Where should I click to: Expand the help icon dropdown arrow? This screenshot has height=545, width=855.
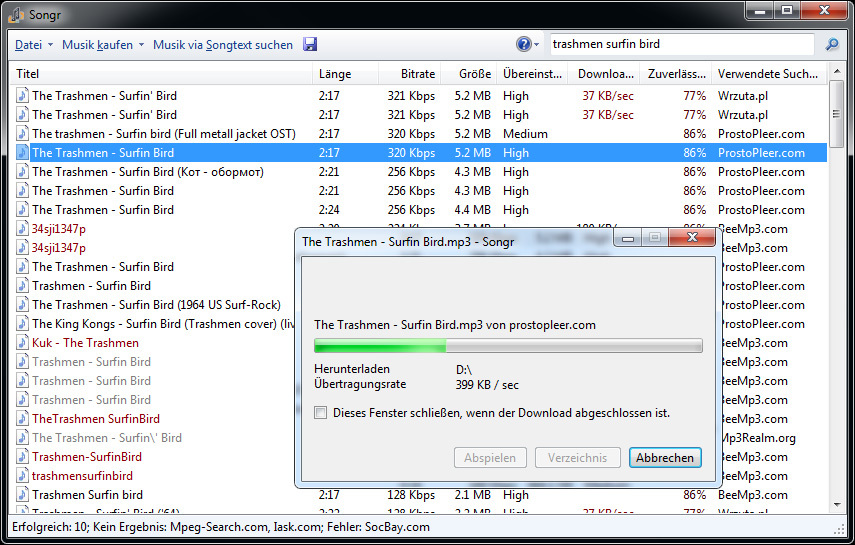[536, 45]
